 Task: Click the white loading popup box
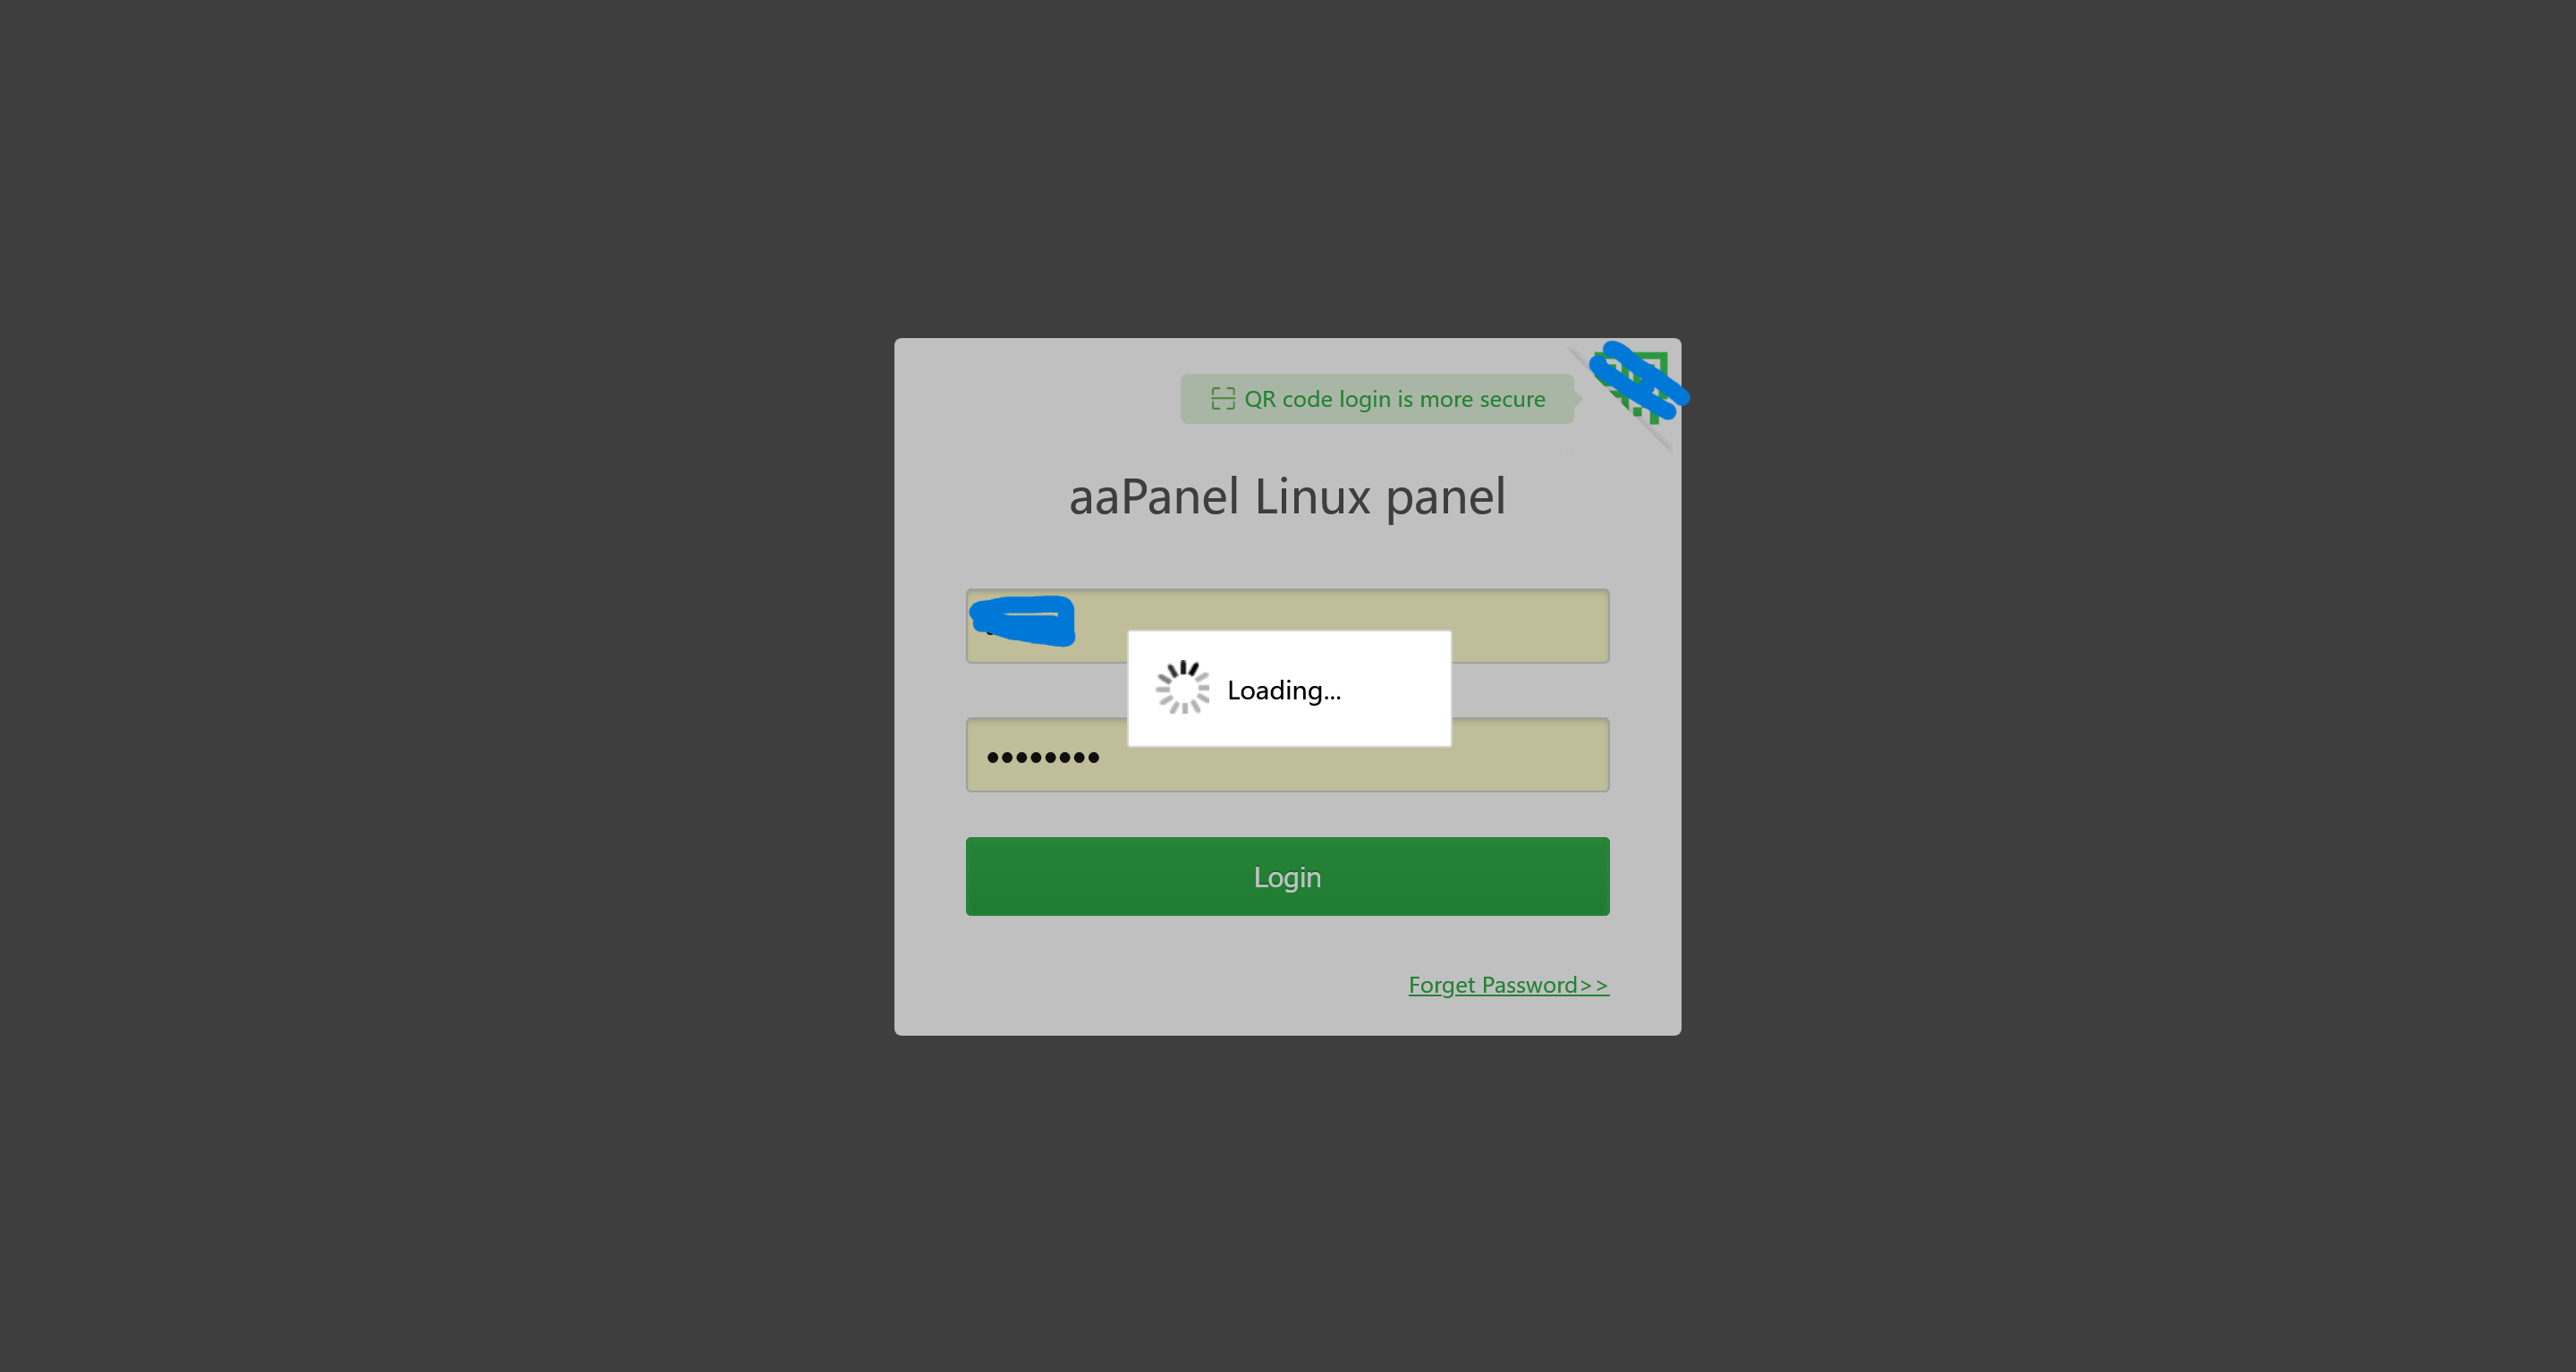[1289, 688]
